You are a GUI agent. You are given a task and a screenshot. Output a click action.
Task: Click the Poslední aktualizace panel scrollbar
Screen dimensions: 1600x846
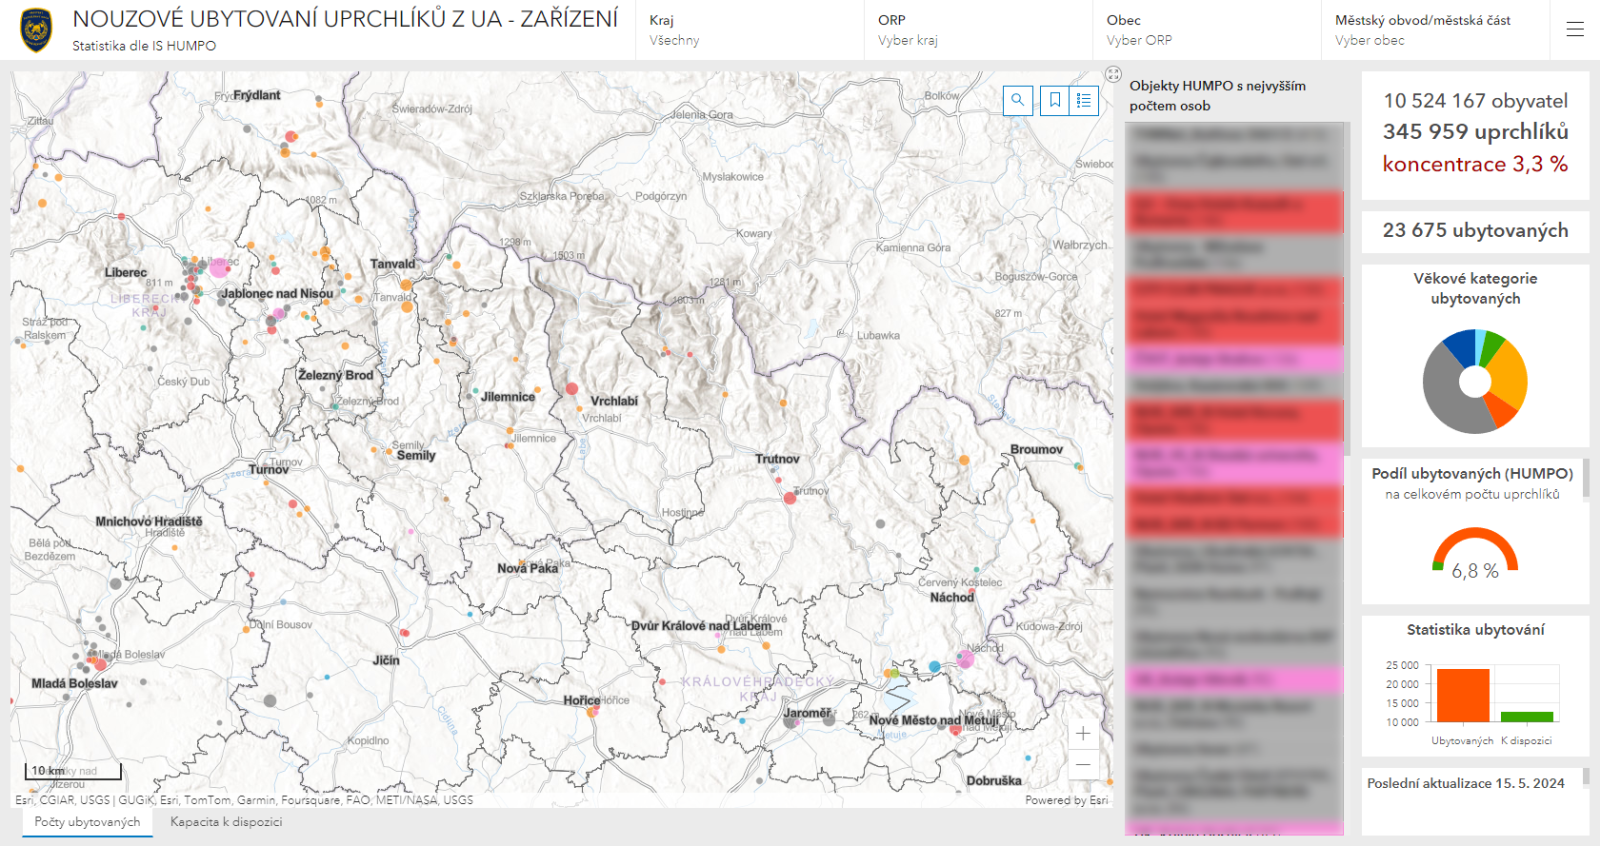pyautogui.click(x=1586, y=776)
